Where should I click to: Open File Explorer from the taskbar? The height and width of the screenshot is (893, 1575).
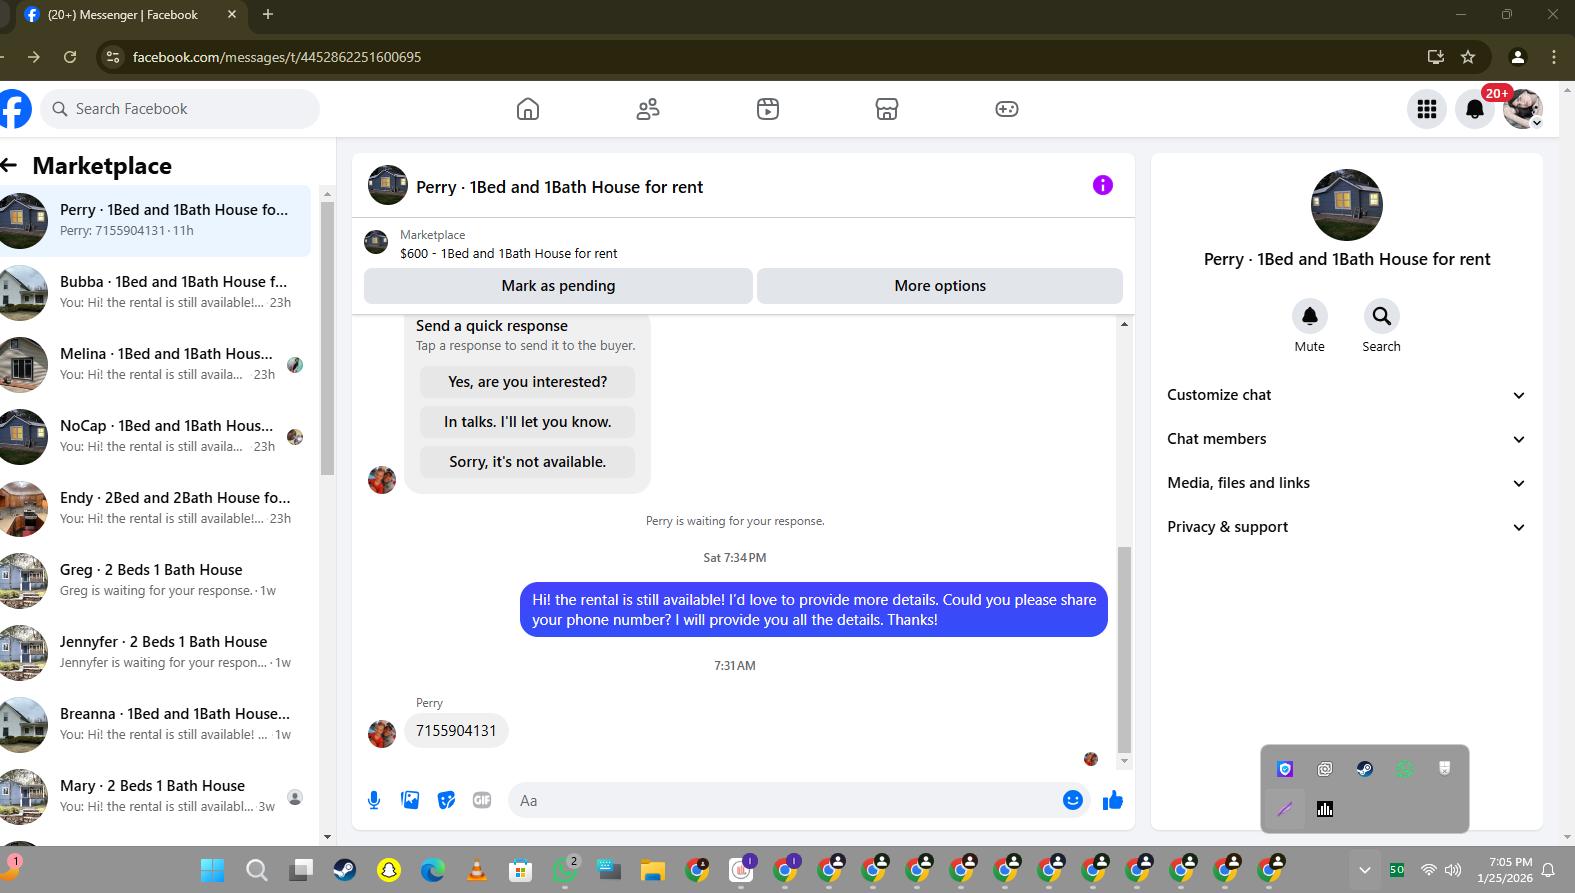[653, 870]
